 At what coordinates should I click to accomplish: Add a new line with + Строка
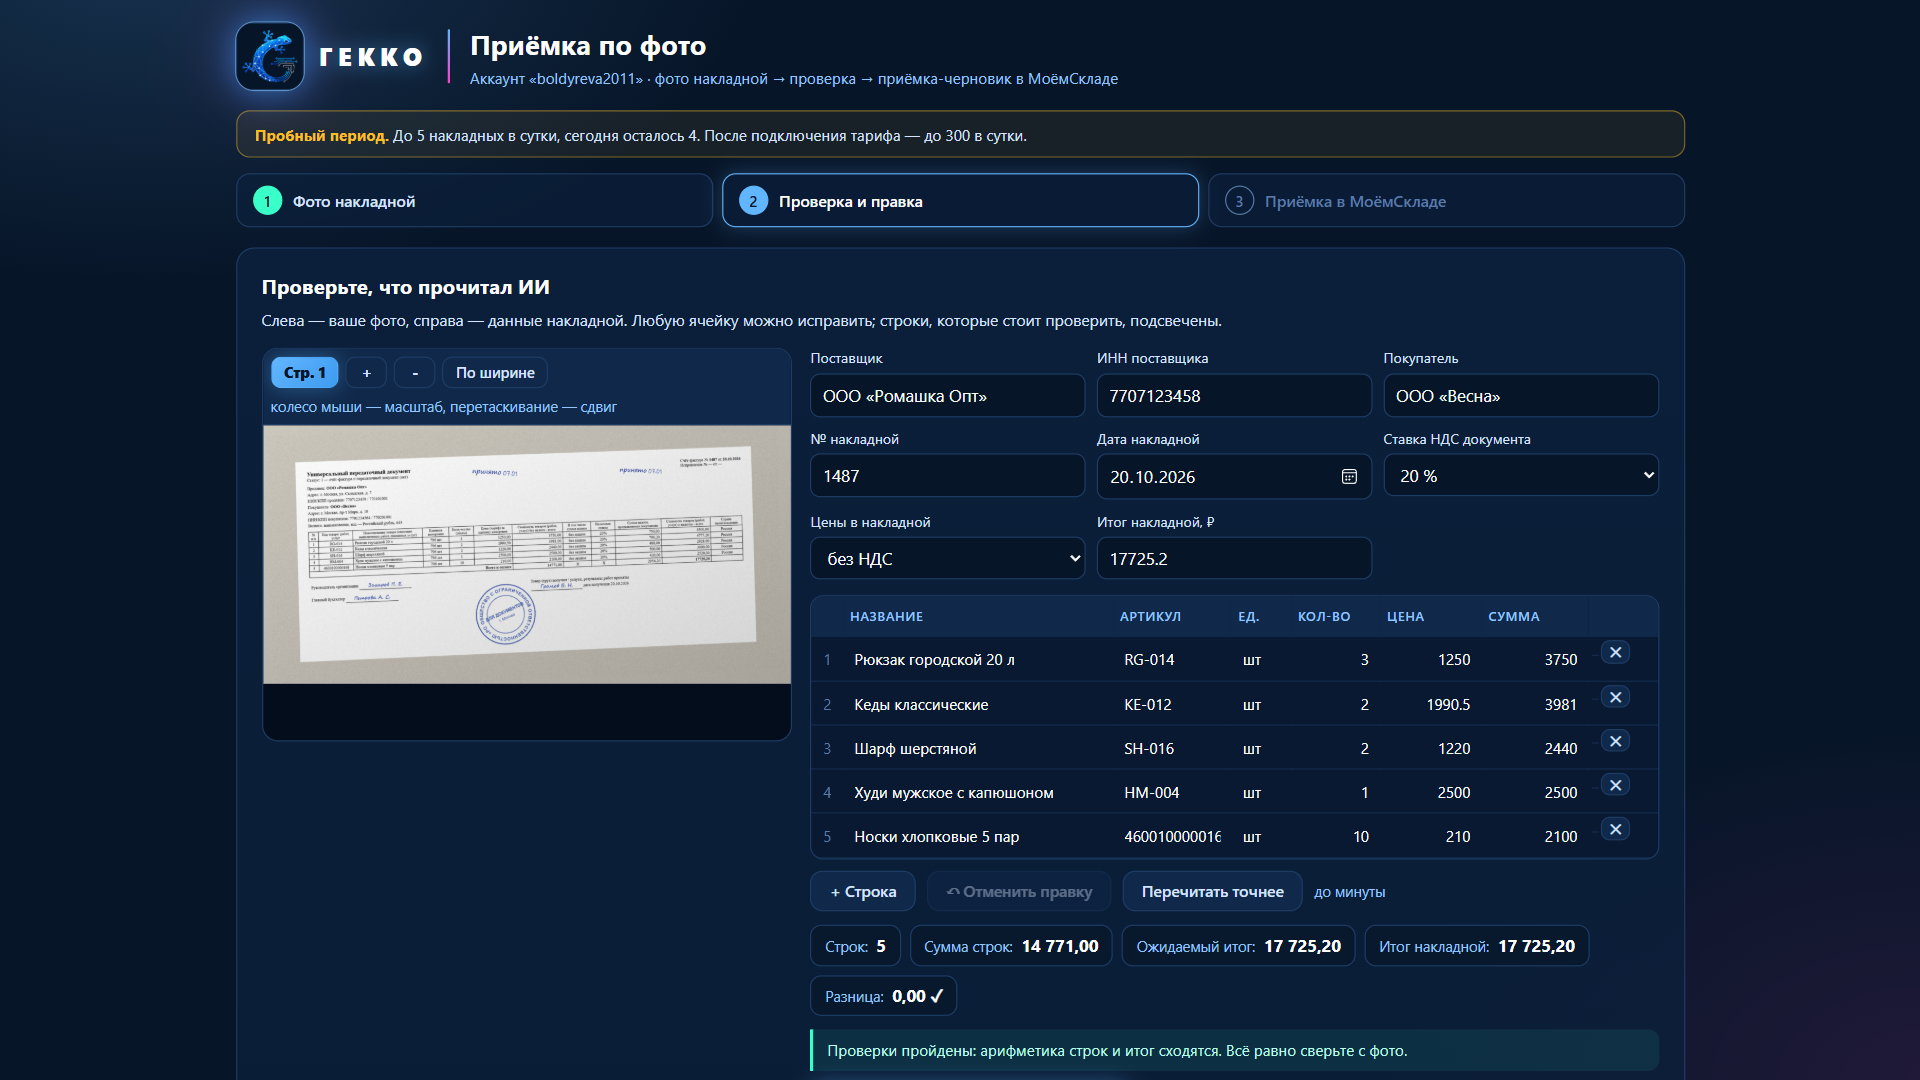coord(863,892)
